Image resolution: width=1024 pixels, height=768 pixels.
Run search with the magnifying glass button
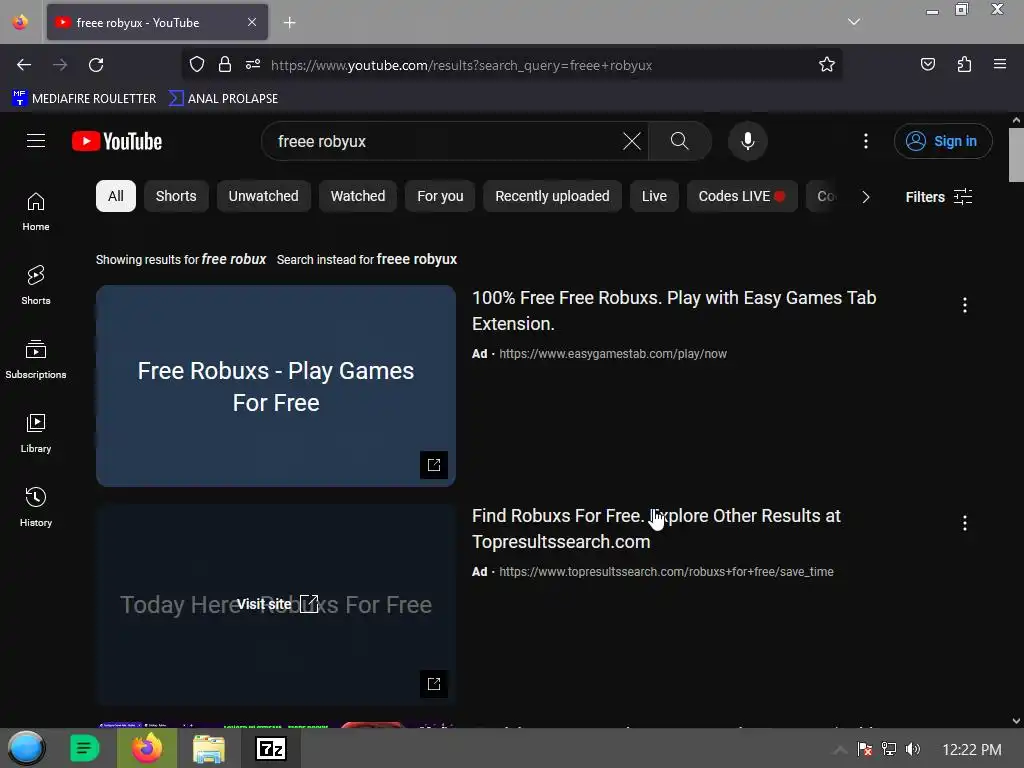[x=679, y=141]
